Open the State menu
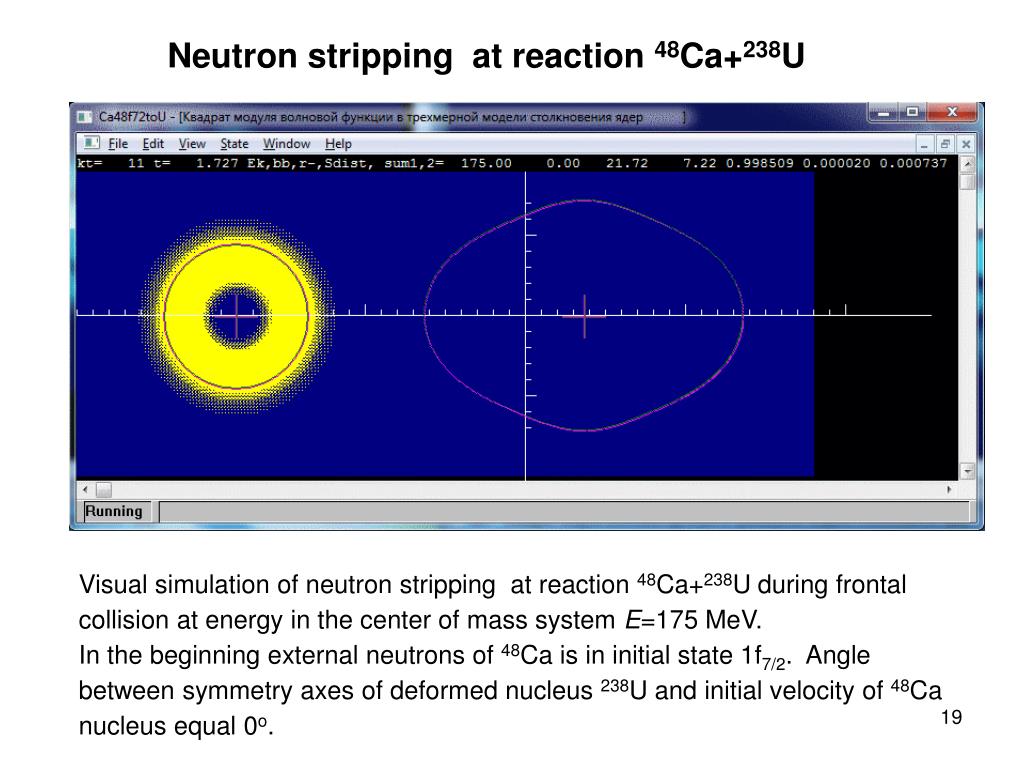 (234, 144)
